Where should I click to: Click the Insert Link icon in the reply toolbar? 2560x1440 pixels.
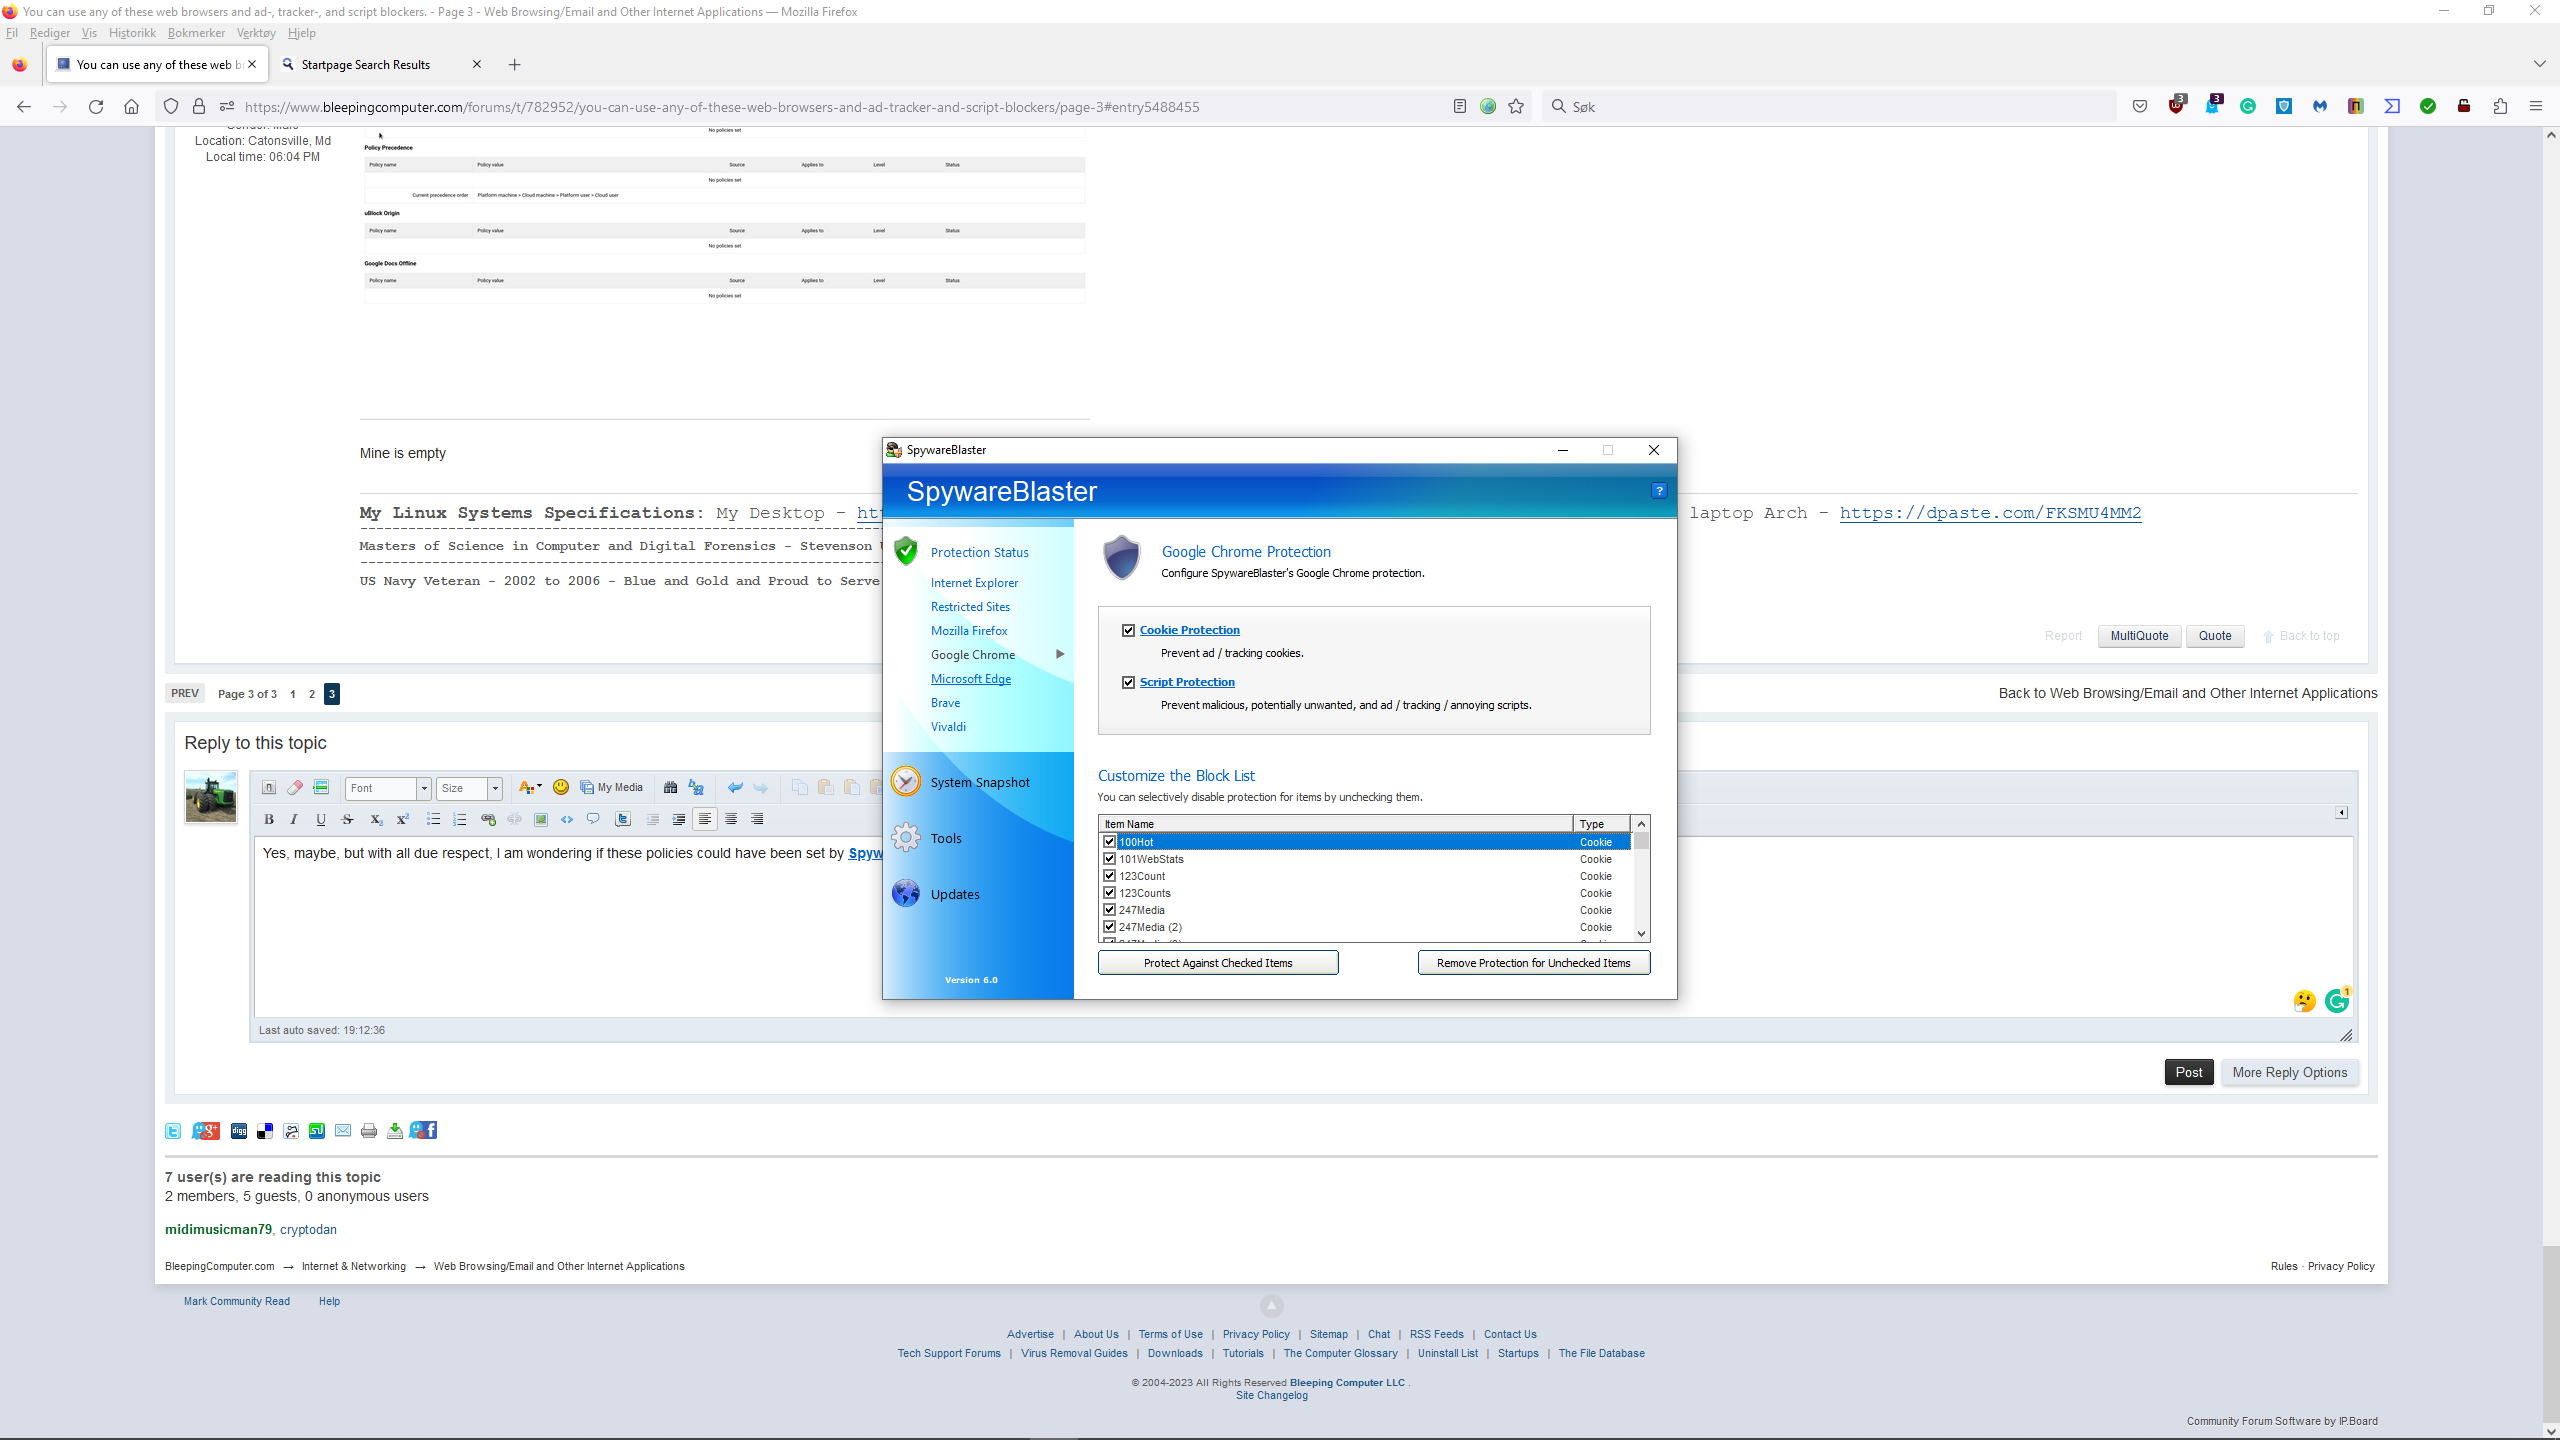pyautogui.click(x=488, y=819)
